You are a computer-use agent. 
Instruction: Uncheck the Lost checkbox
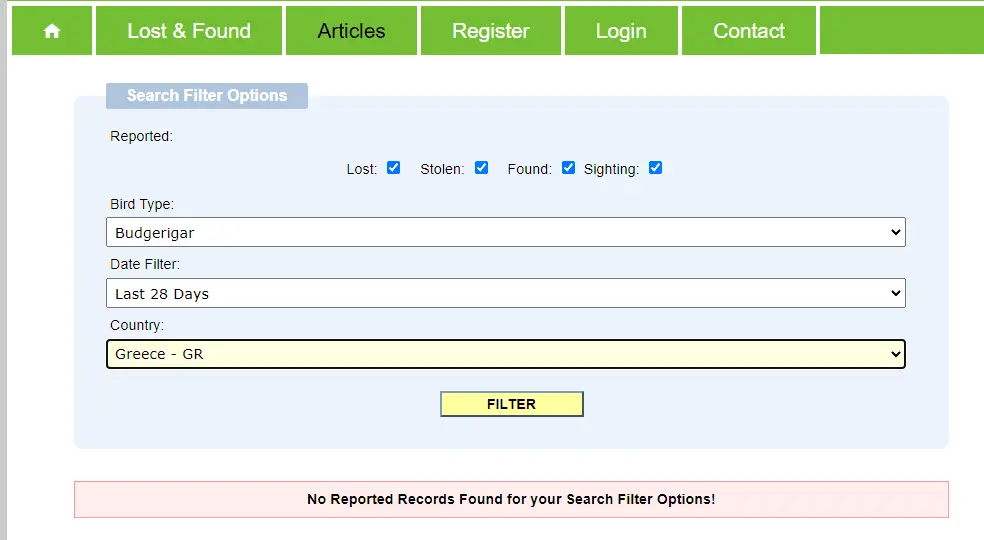coord(393,168)
